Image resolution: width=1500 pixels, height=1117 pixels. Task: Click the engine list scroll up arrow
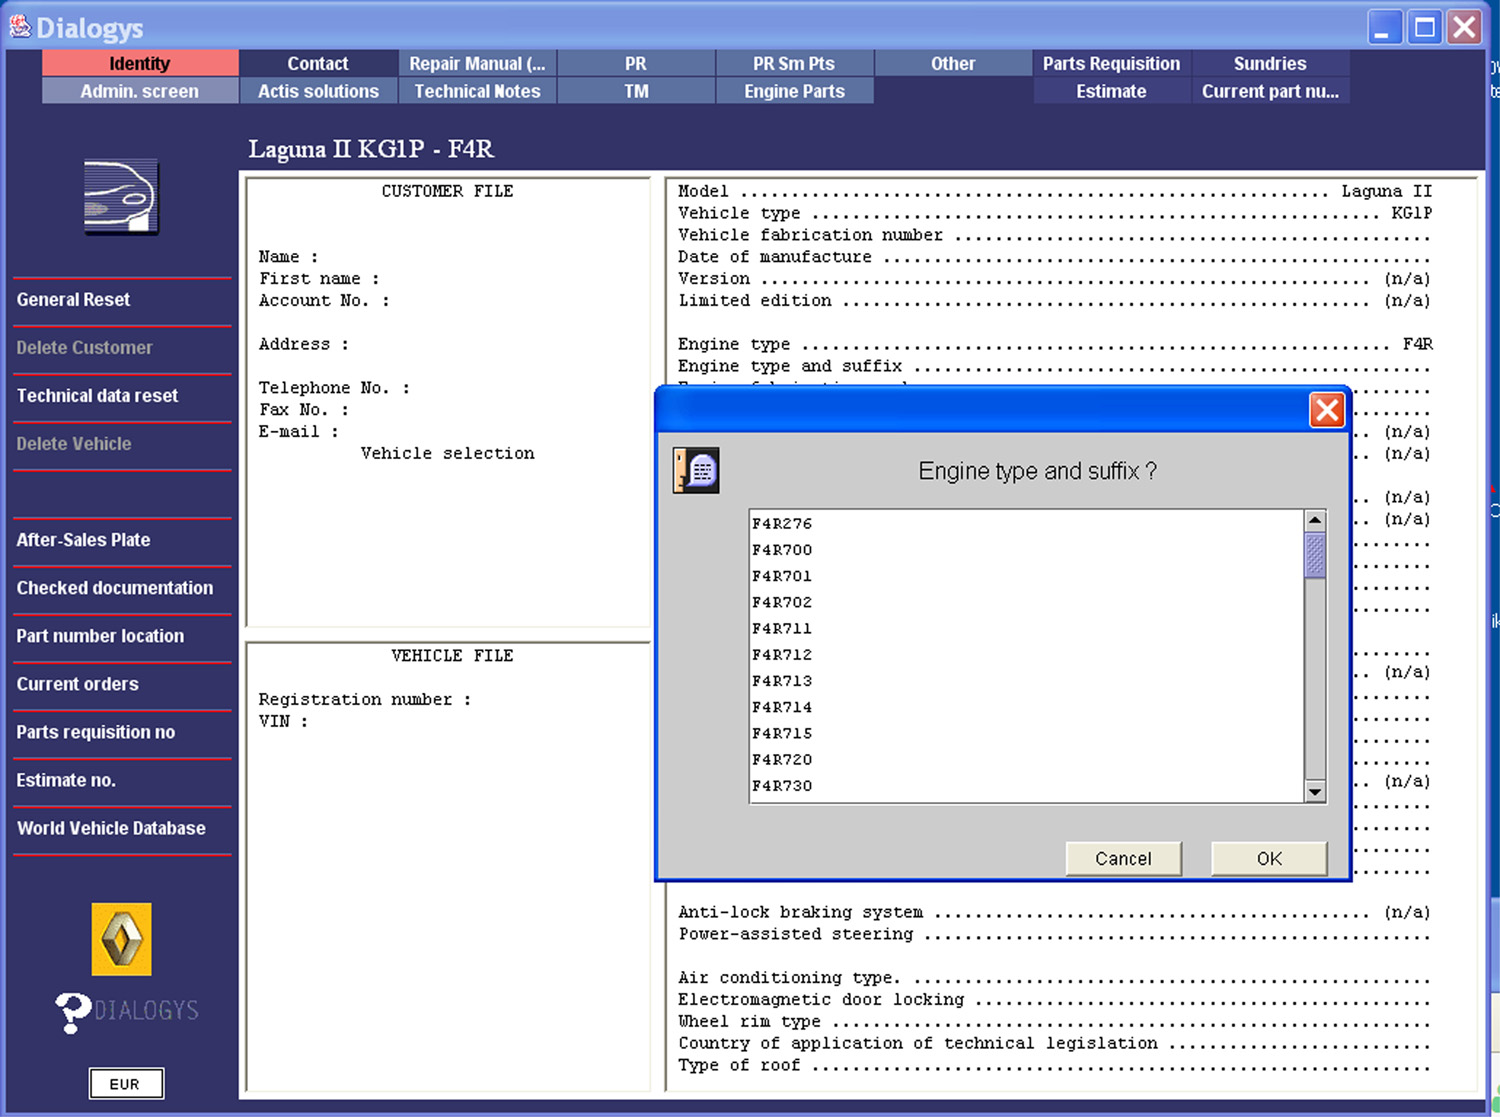[1315, 521]
